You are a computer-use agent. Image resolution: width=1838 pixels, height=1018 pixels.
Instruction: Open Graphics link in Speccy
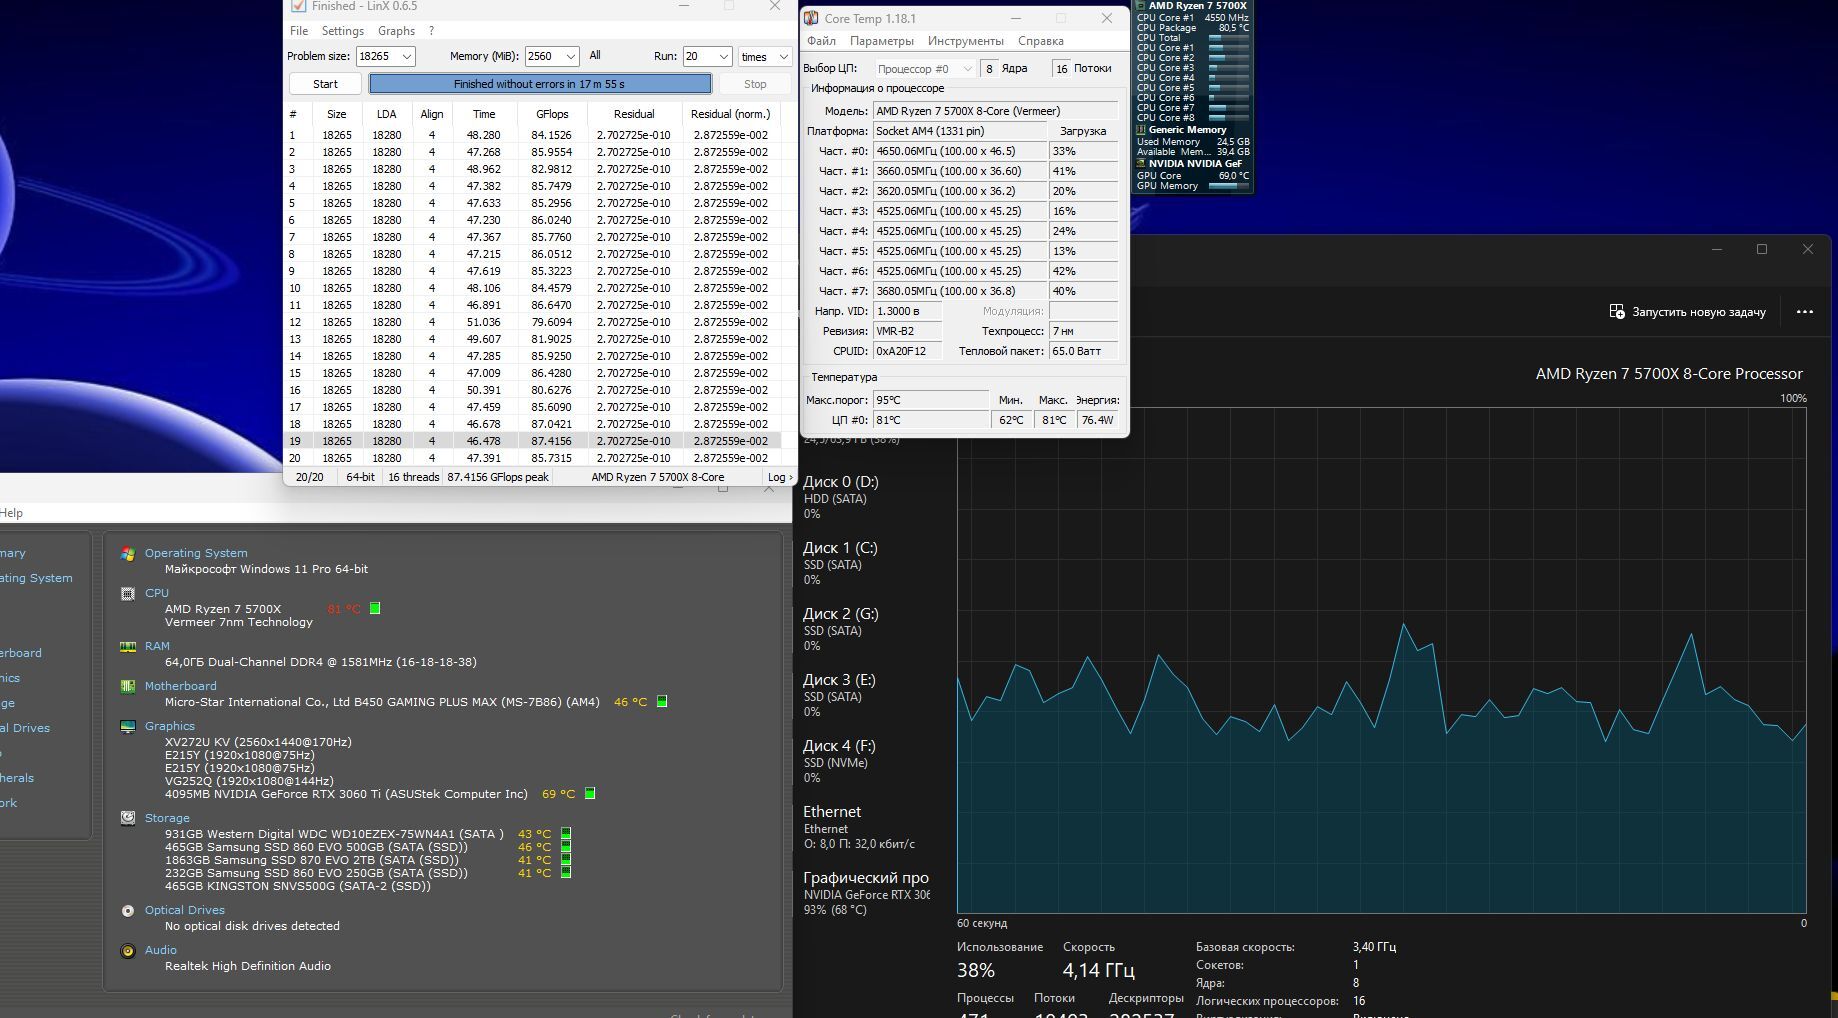[x=170, y=726]
